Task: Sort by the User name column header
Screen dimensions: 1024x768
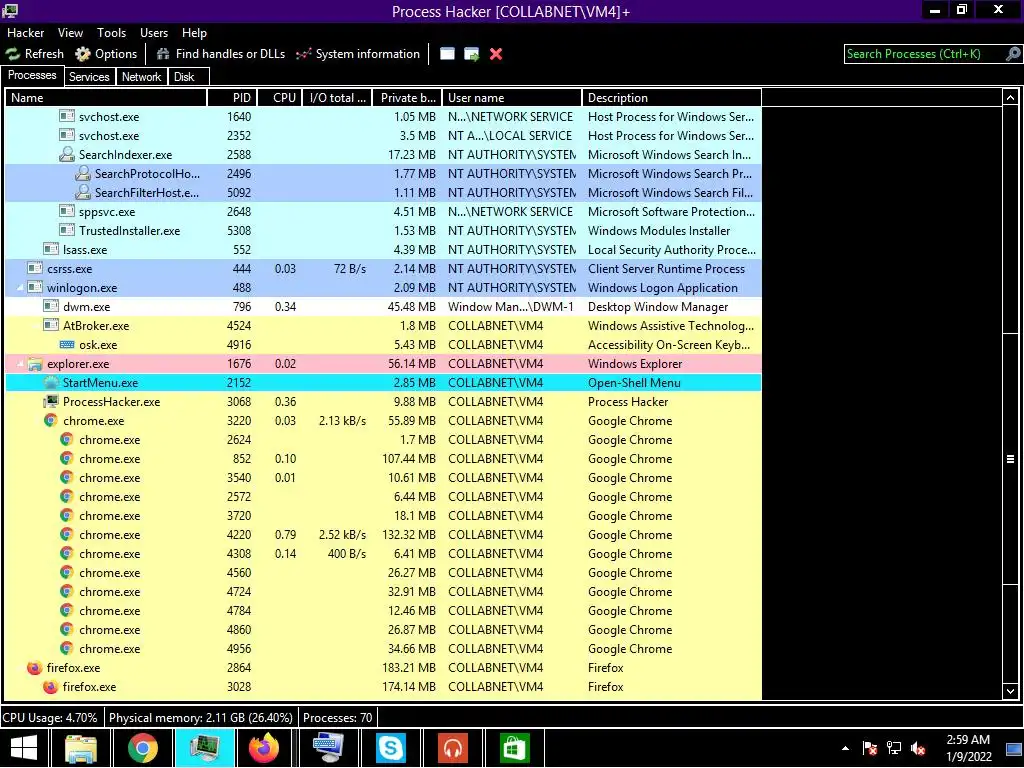Action: [x=512, y=98]
